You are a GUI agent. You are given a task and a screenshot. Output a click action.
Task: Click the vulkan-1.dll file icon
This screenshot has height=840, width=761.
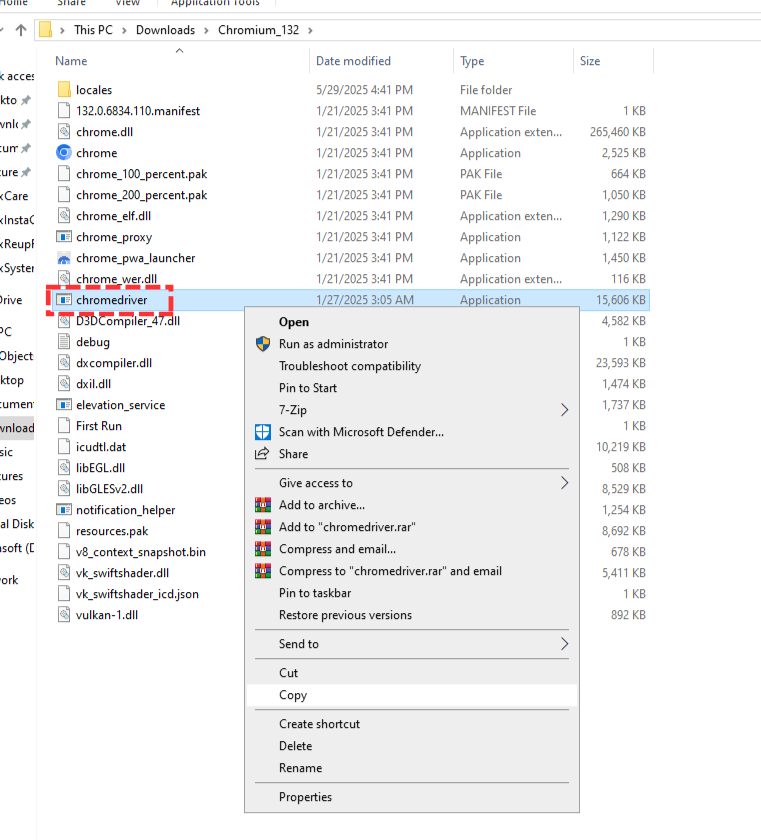(x=64, y=615)
